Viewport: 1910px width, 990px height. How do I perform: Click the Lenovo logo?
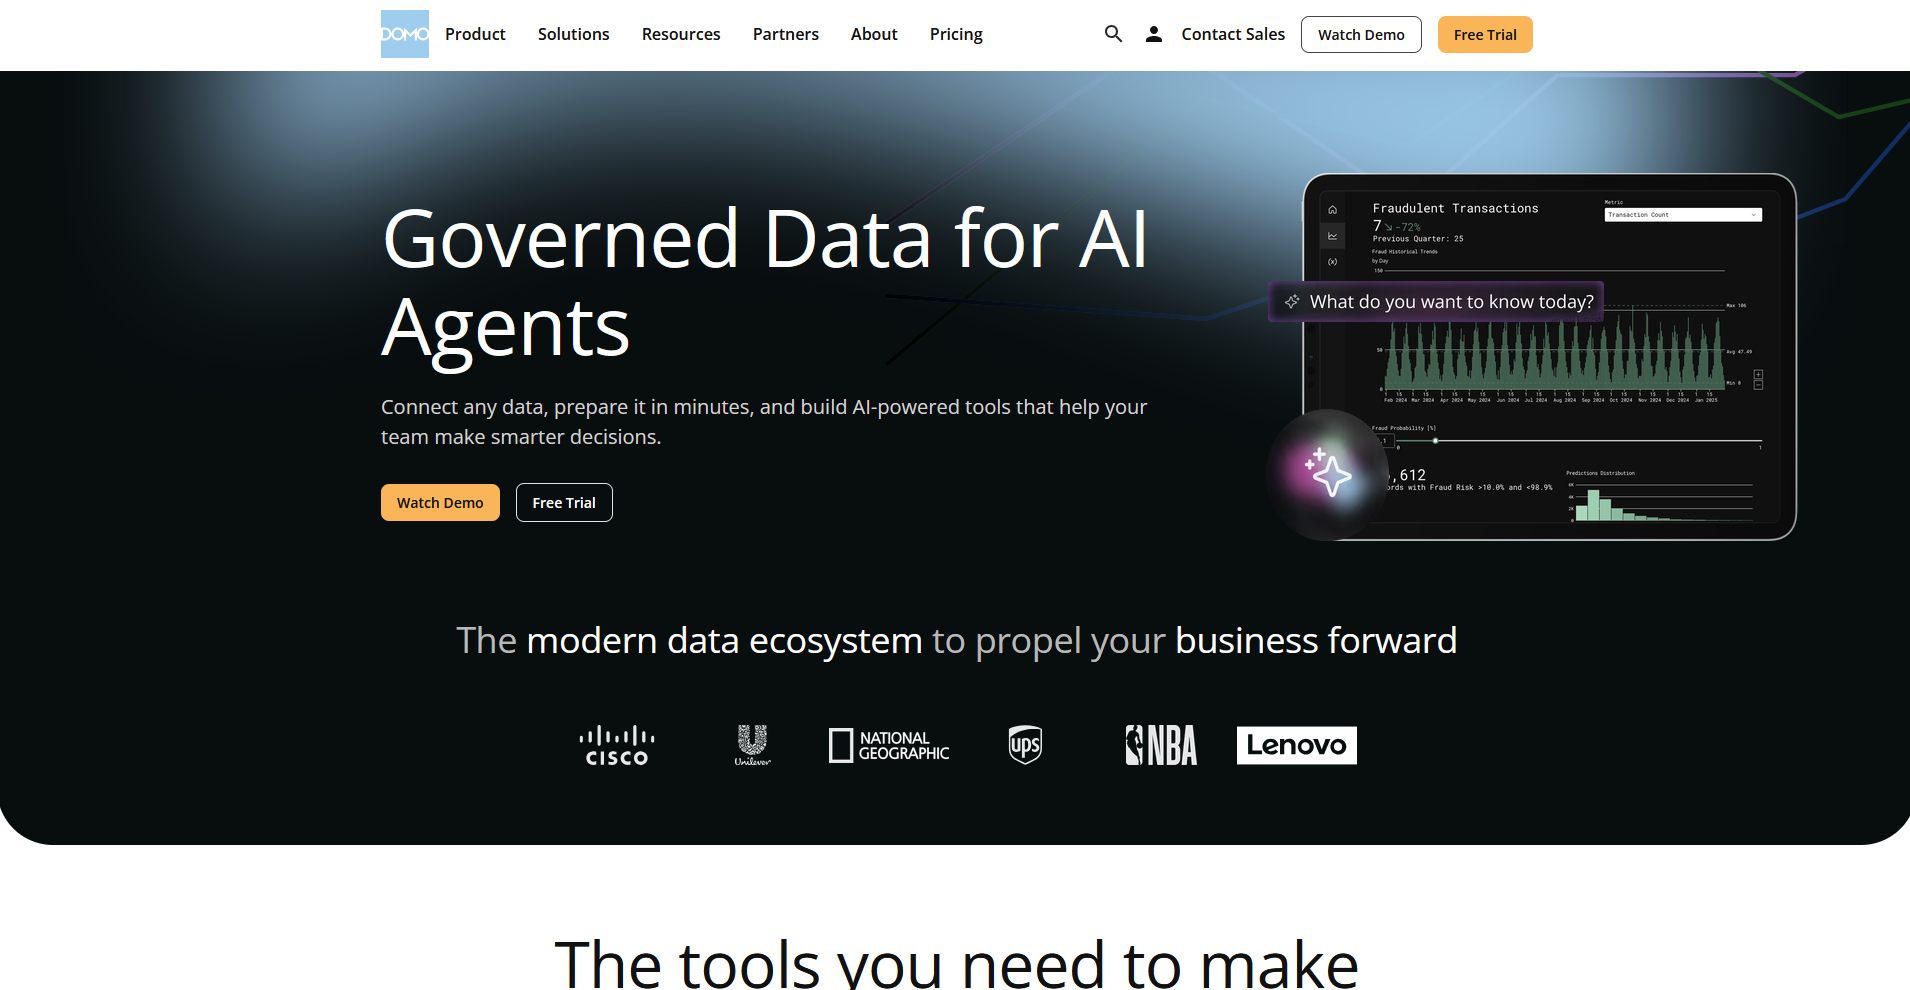(x=1297, y=745)
